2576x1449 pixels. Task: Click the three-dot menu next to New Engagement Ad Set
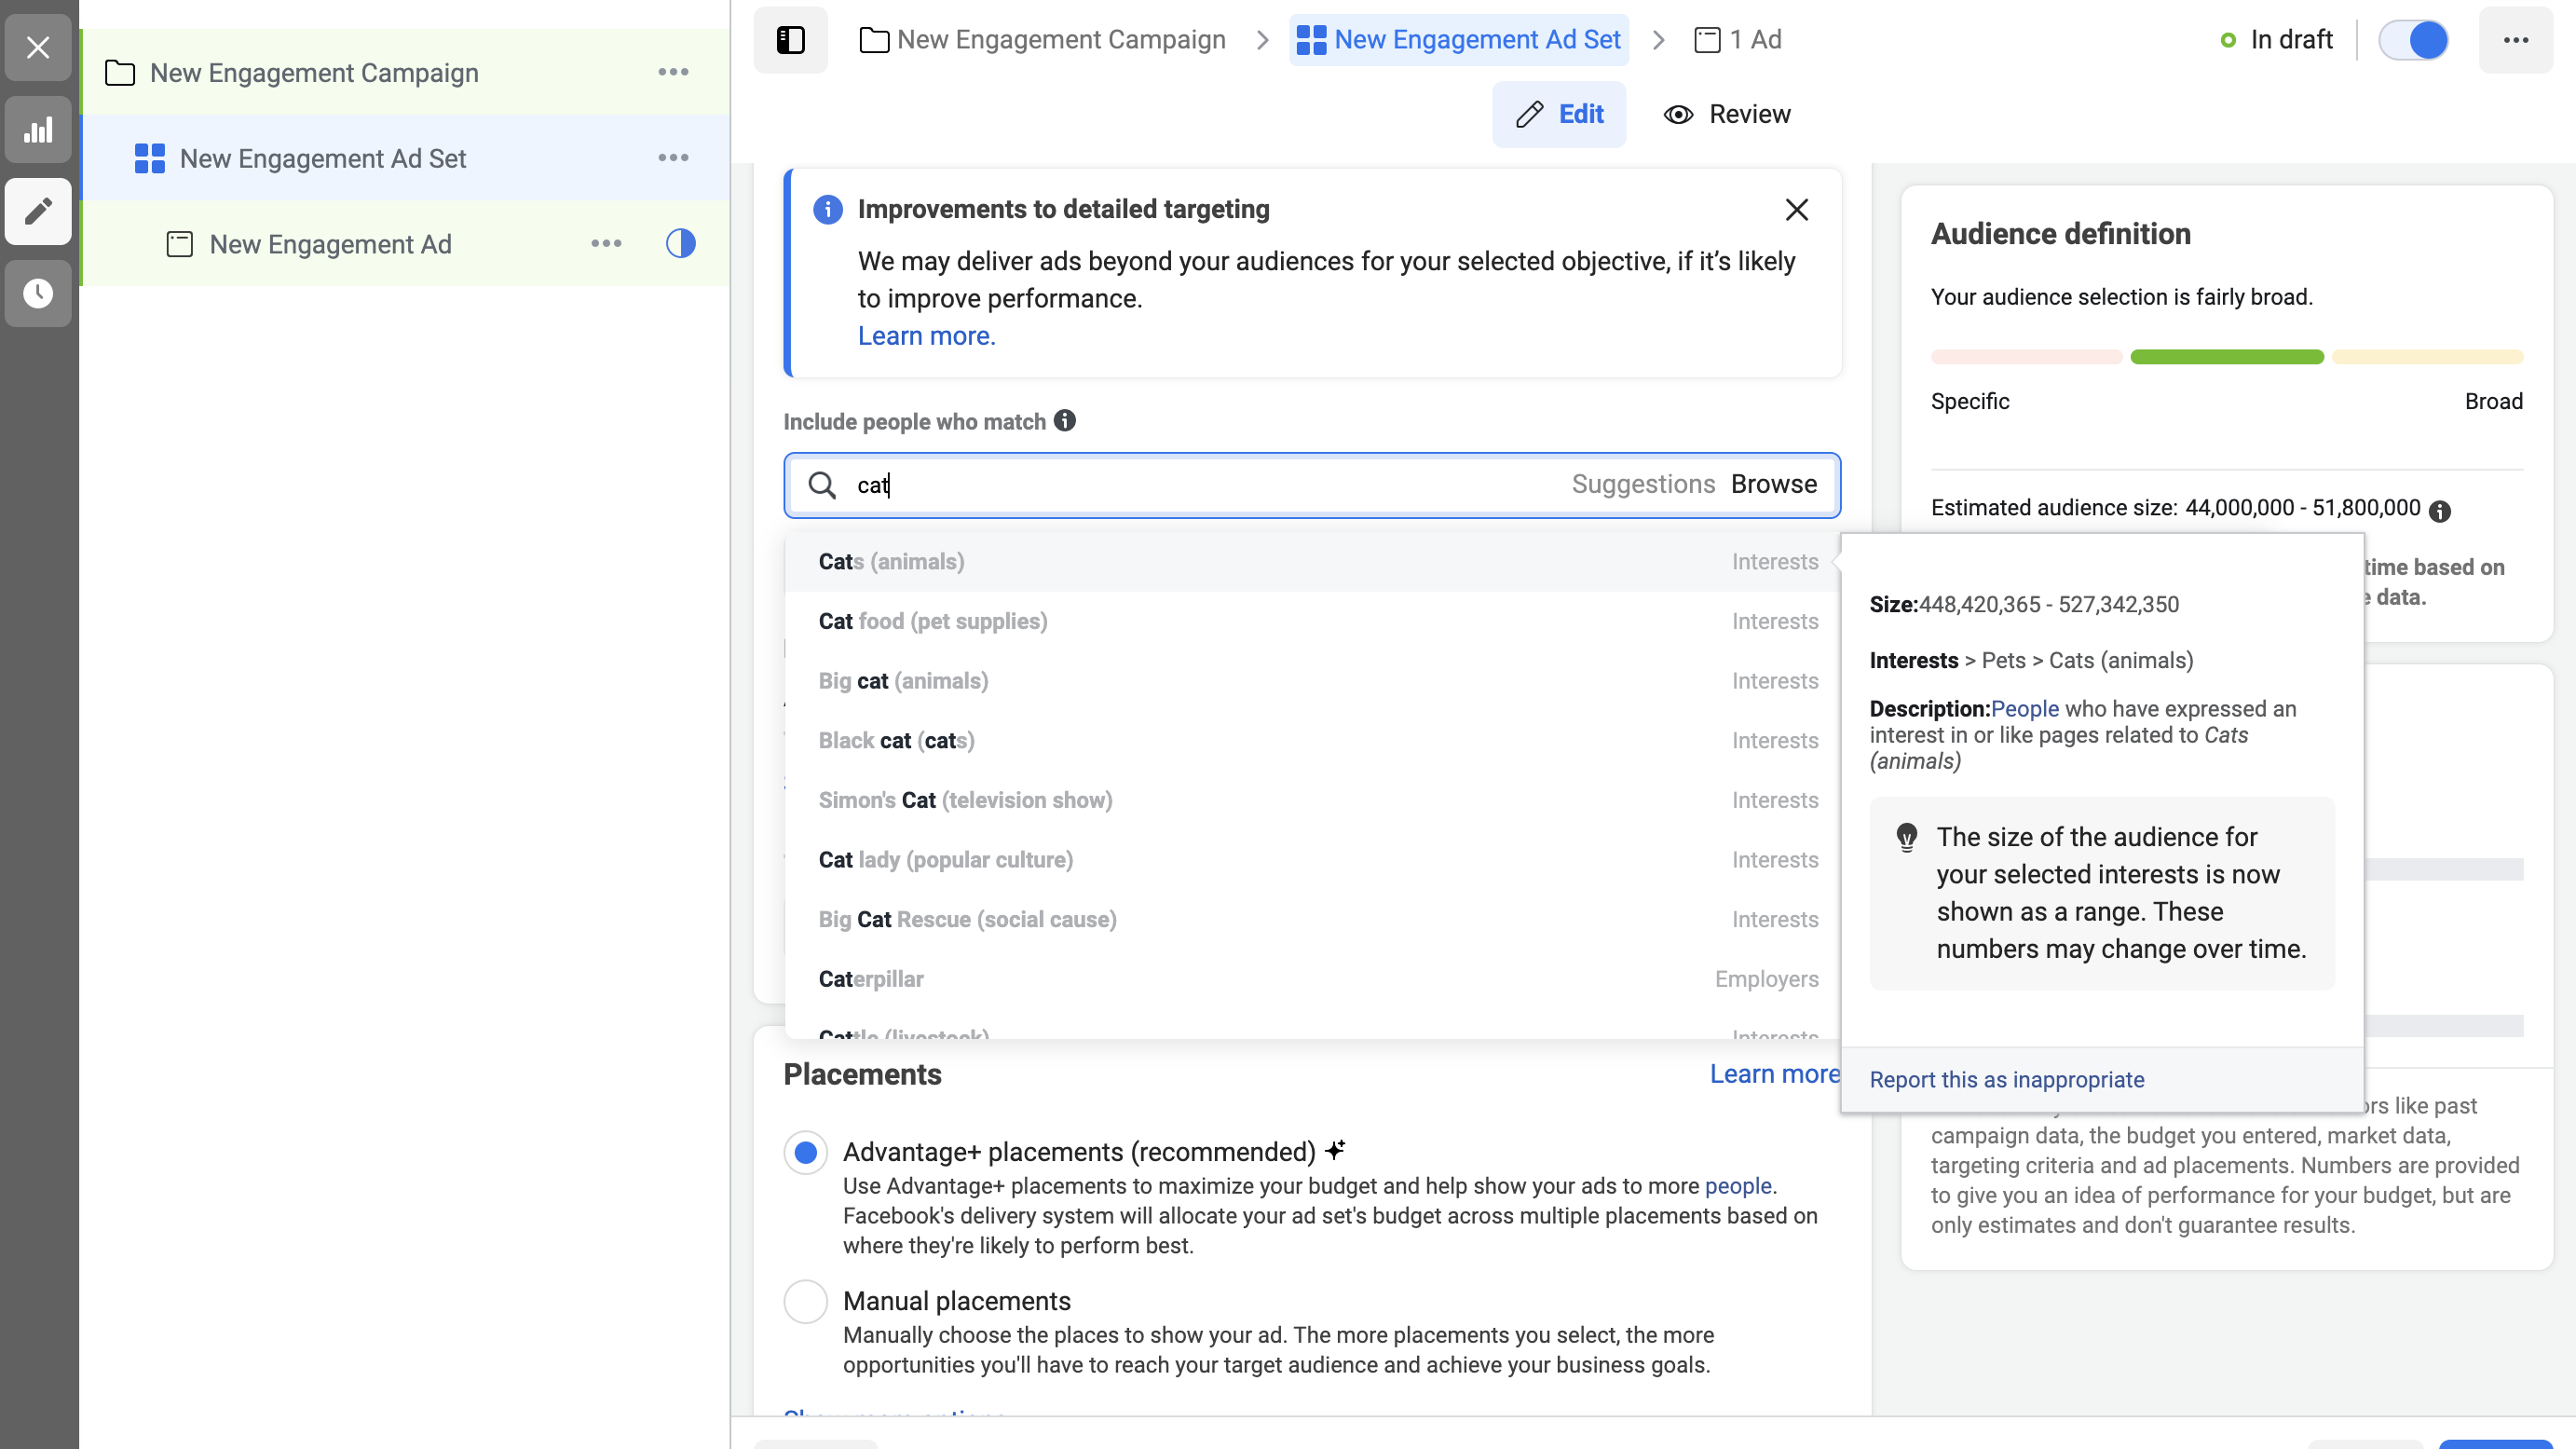(673, 157)
